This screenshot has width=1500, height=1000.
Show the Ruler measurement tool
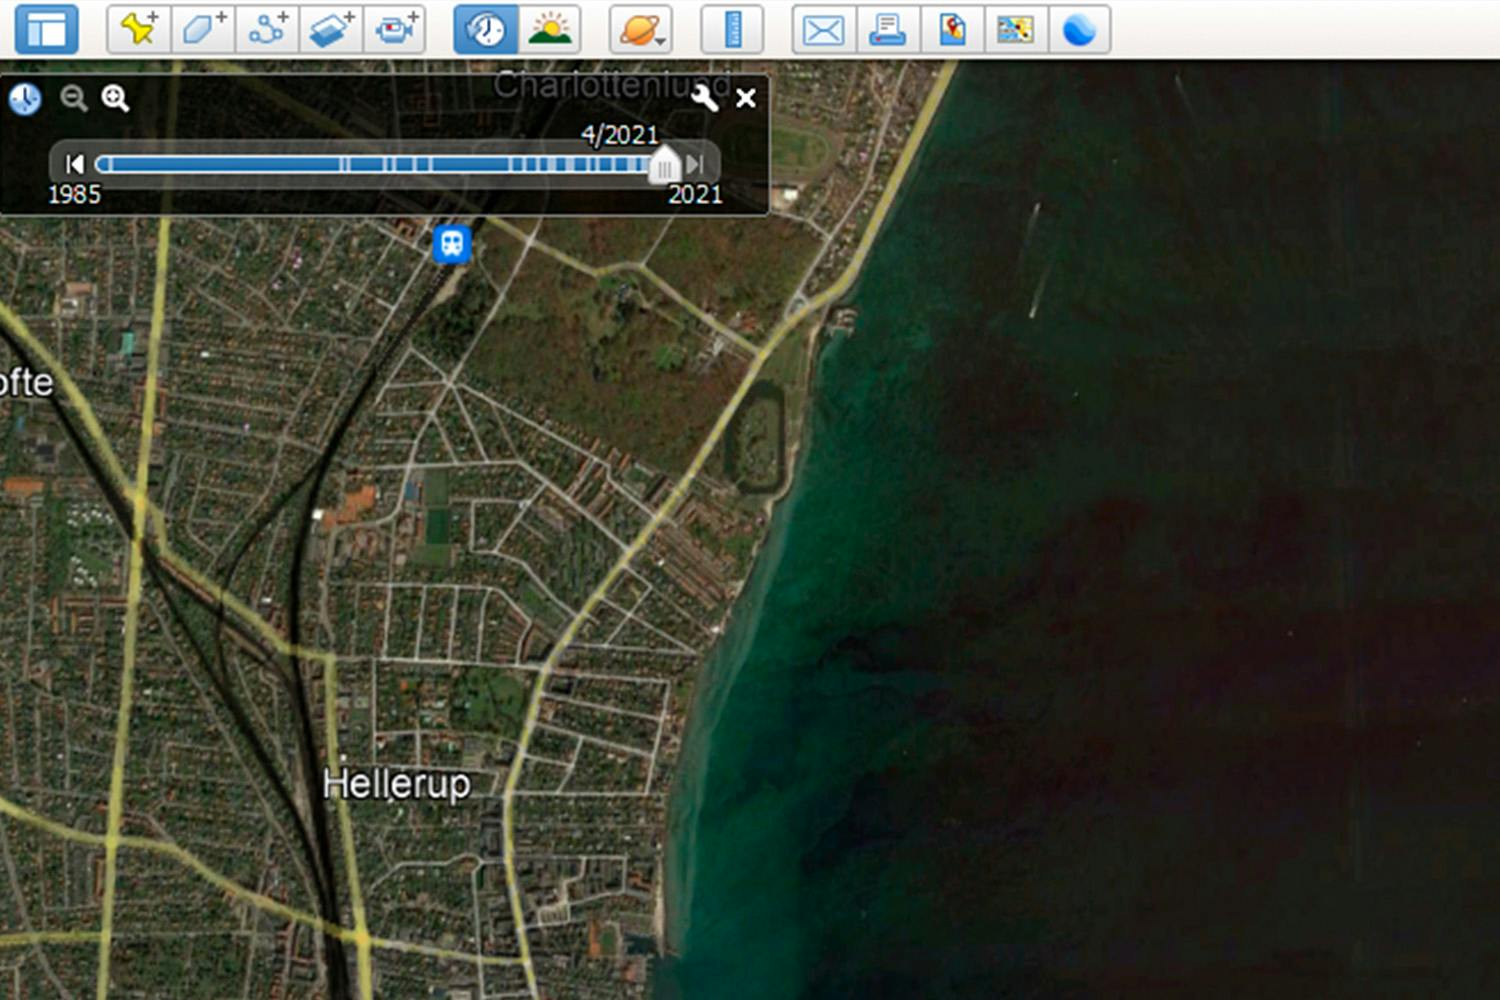click(733, 28)
